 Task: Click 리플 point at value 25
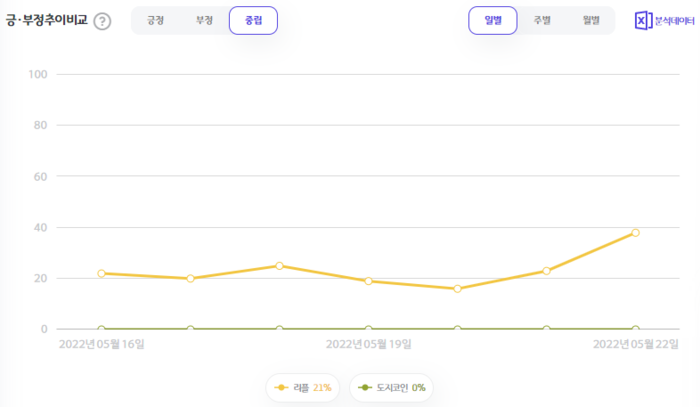[279, 266]
